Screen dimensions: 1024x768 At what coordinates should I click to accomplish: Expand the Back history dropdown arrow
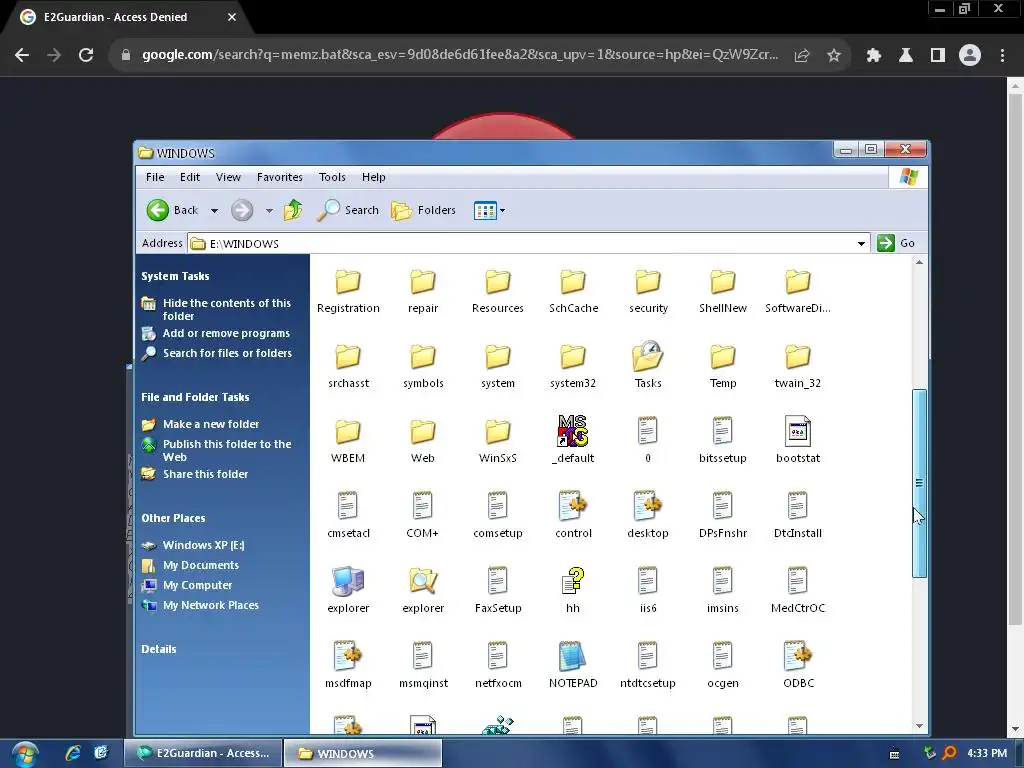[214, 210]
